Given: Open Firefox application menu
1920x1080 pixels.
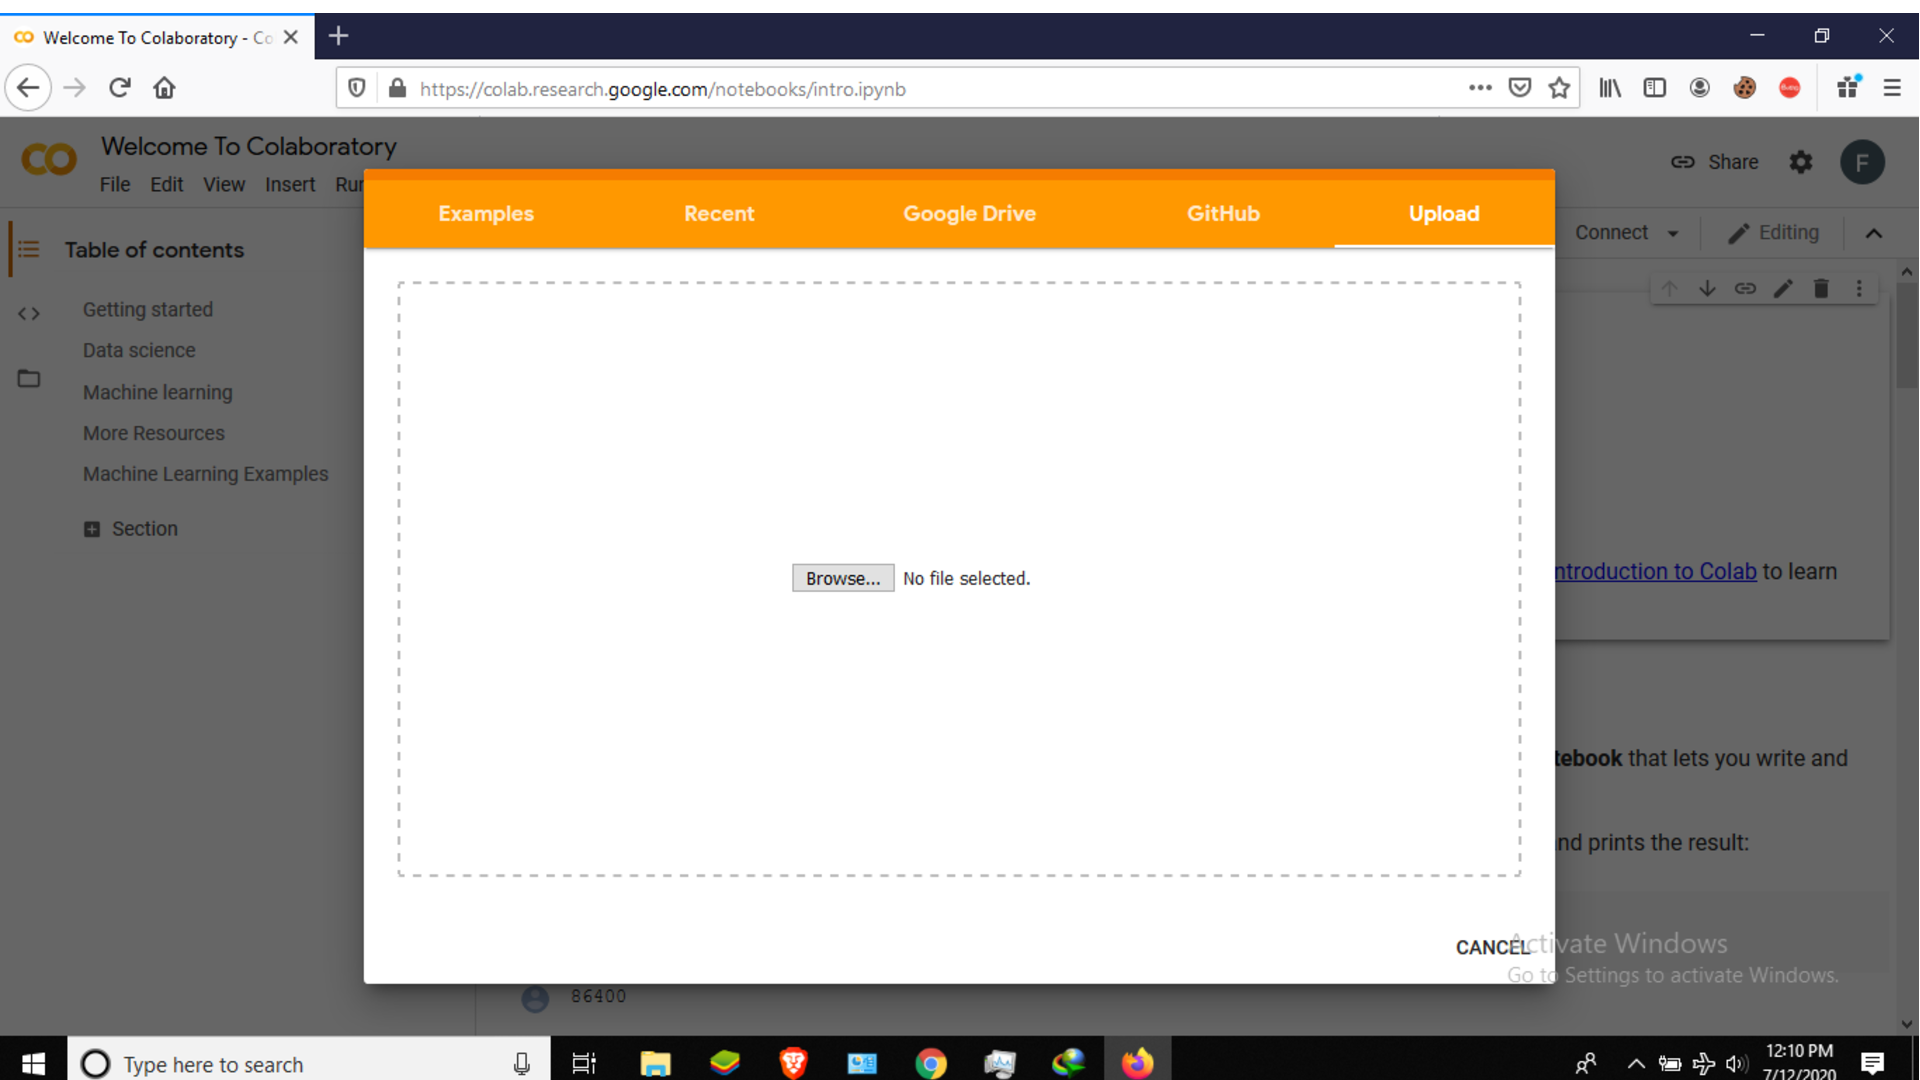Looking at the screenshot, I should coord(1892,88).
